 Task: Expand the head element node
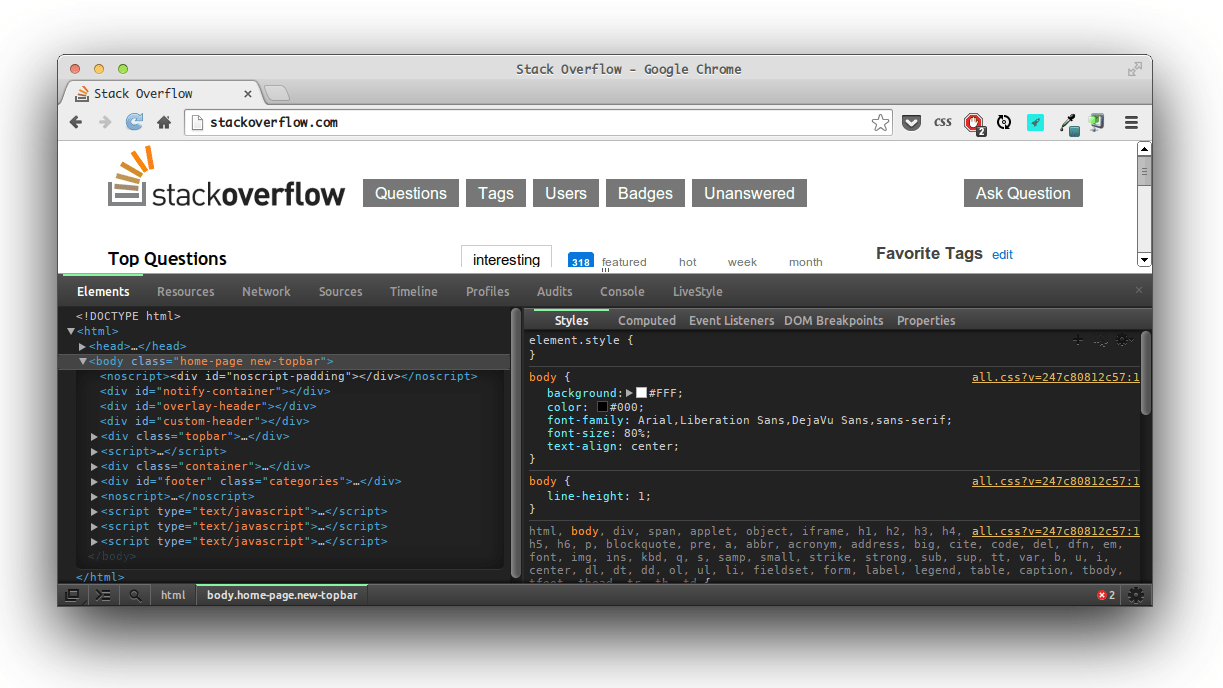pyautogui.click(x=83, y=345)
